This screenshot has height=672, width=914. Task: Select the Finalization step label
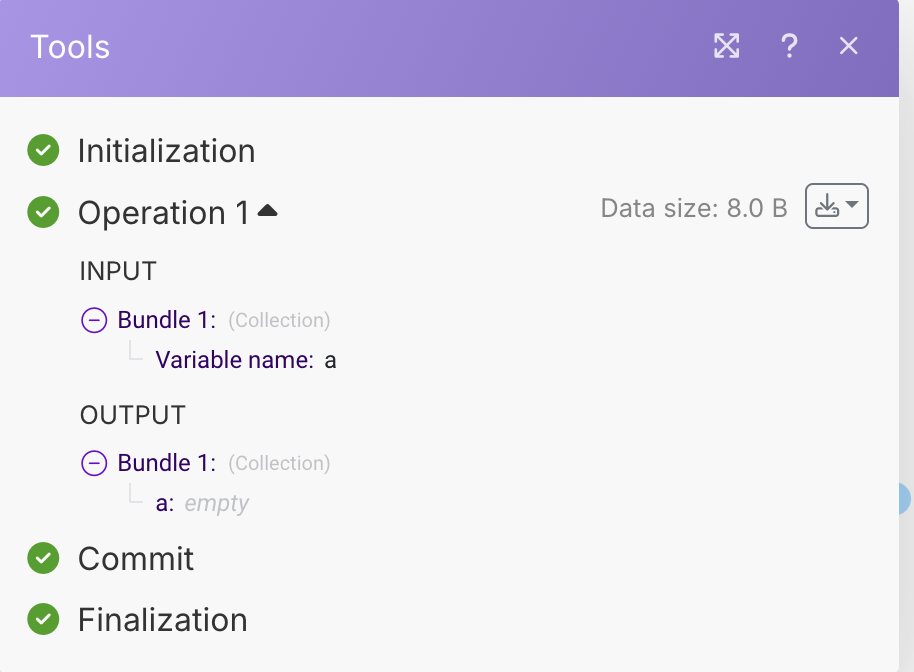pos(162,620)
